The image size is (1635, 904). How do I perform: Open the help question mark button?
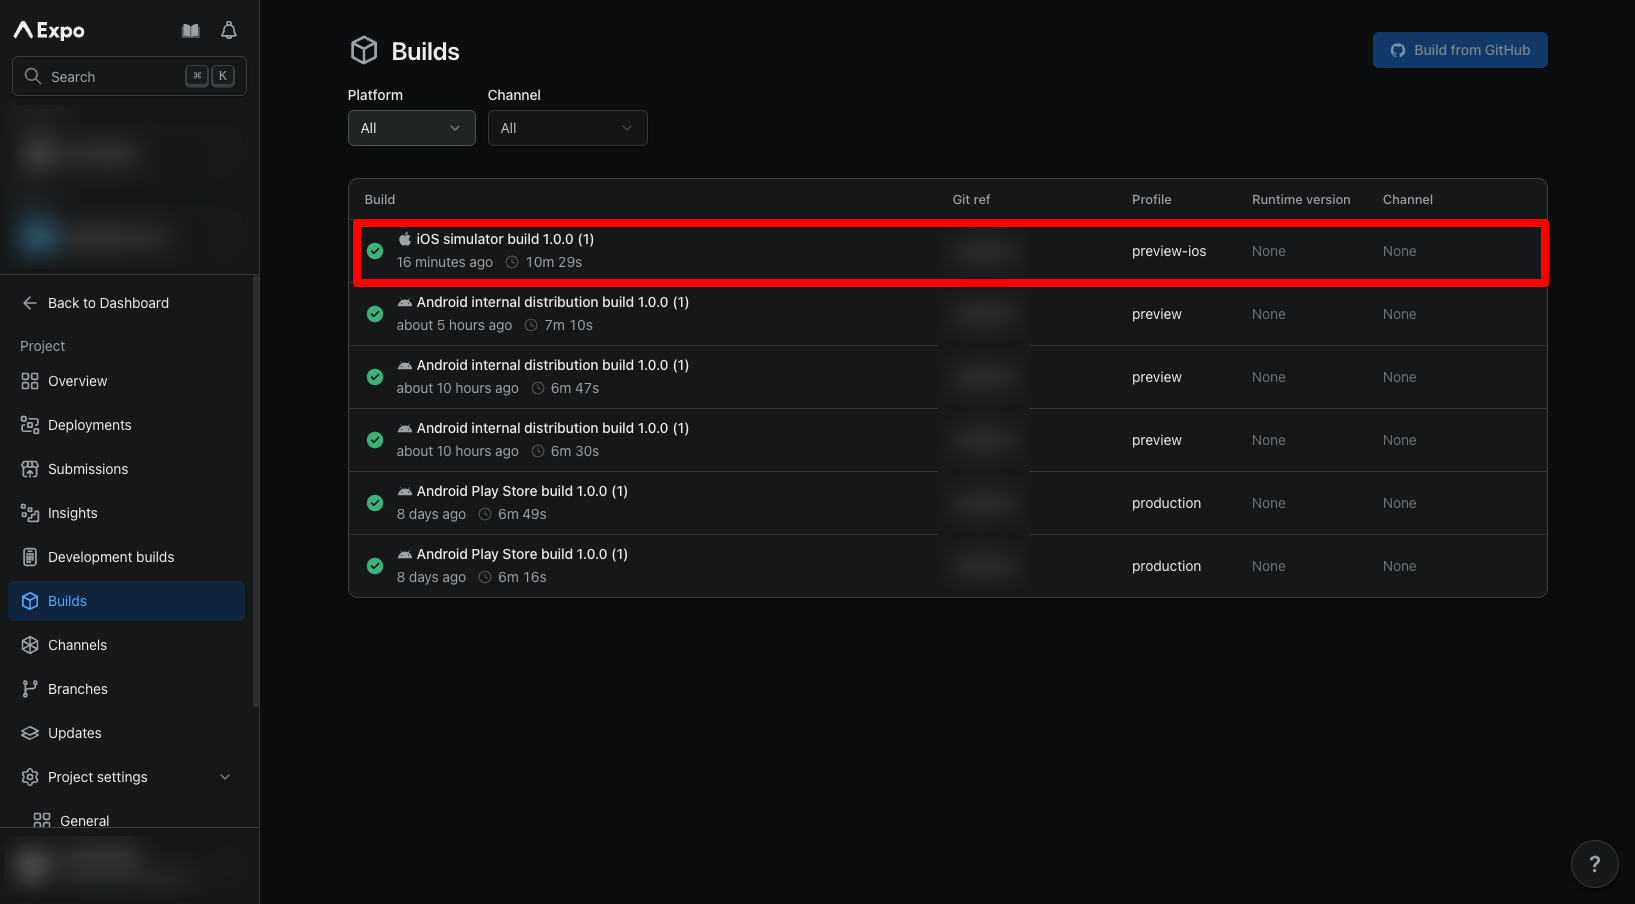click(x=1594, y=864)
